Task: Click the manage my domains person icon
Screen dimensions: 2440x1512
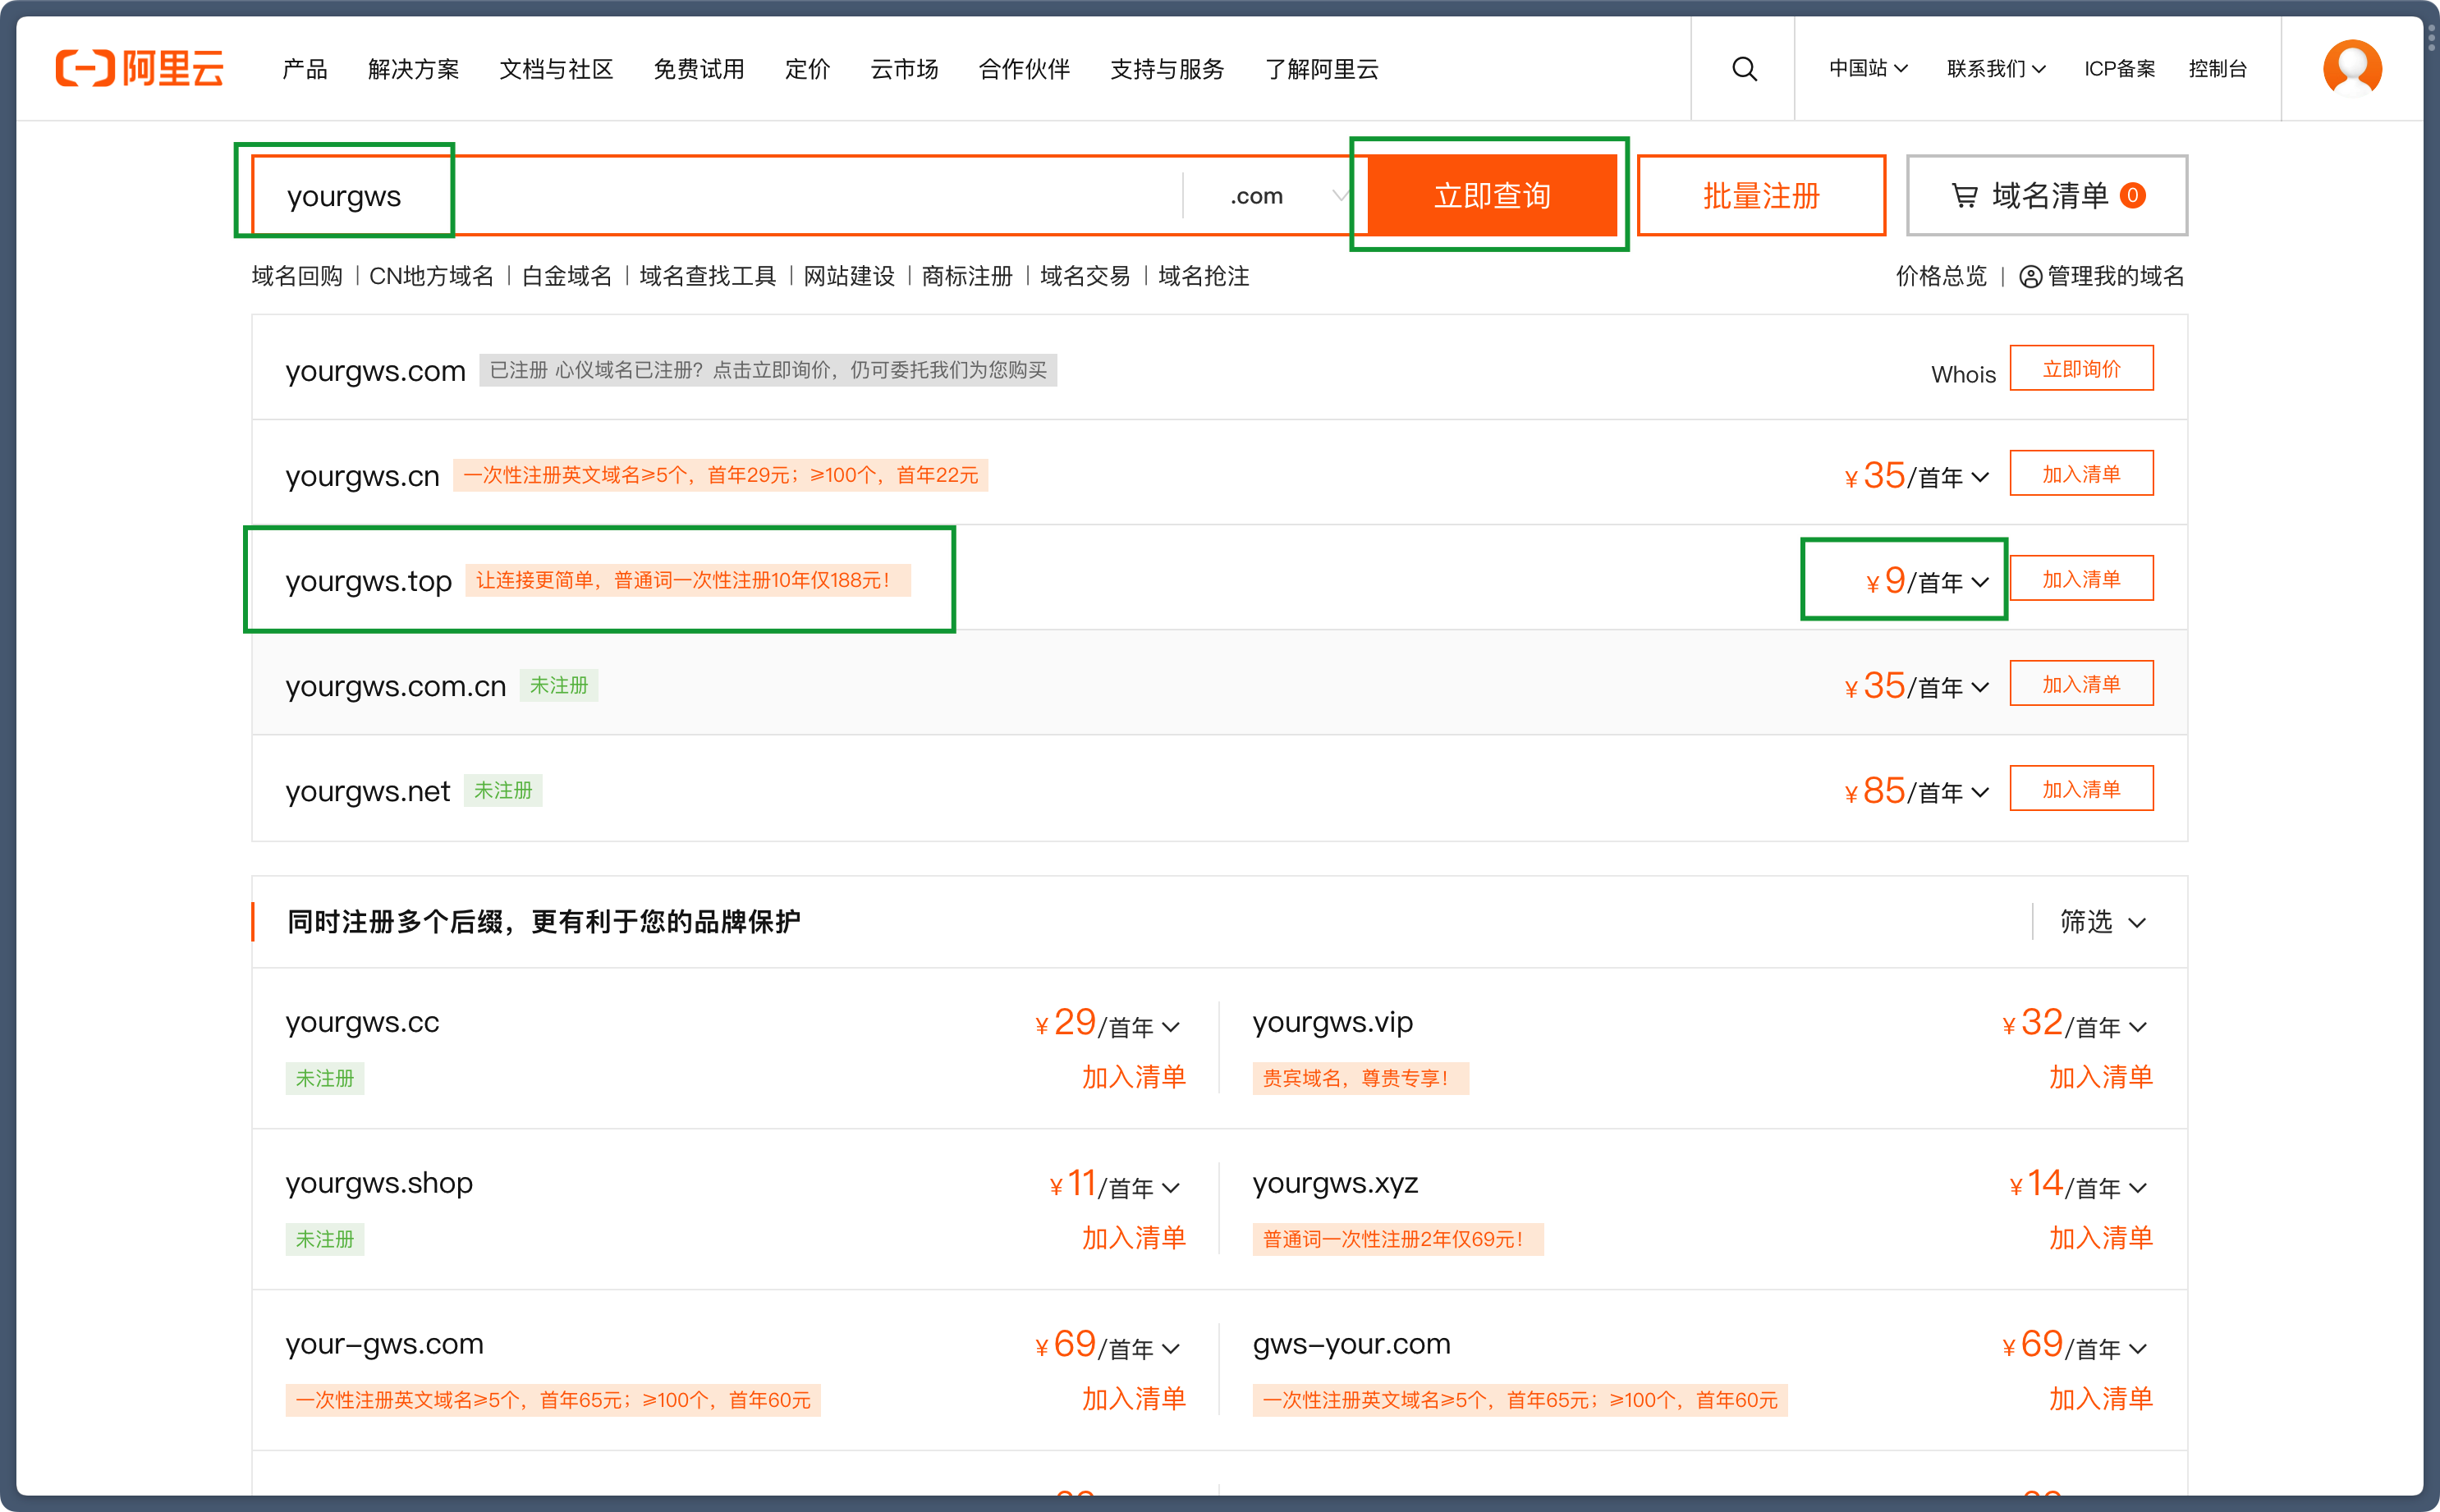Action: coord(2030,277)
